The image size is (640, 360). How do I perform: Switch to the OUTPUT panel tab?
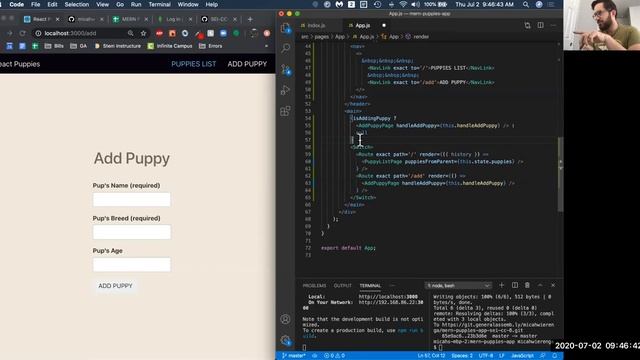[x=342, y=286]
